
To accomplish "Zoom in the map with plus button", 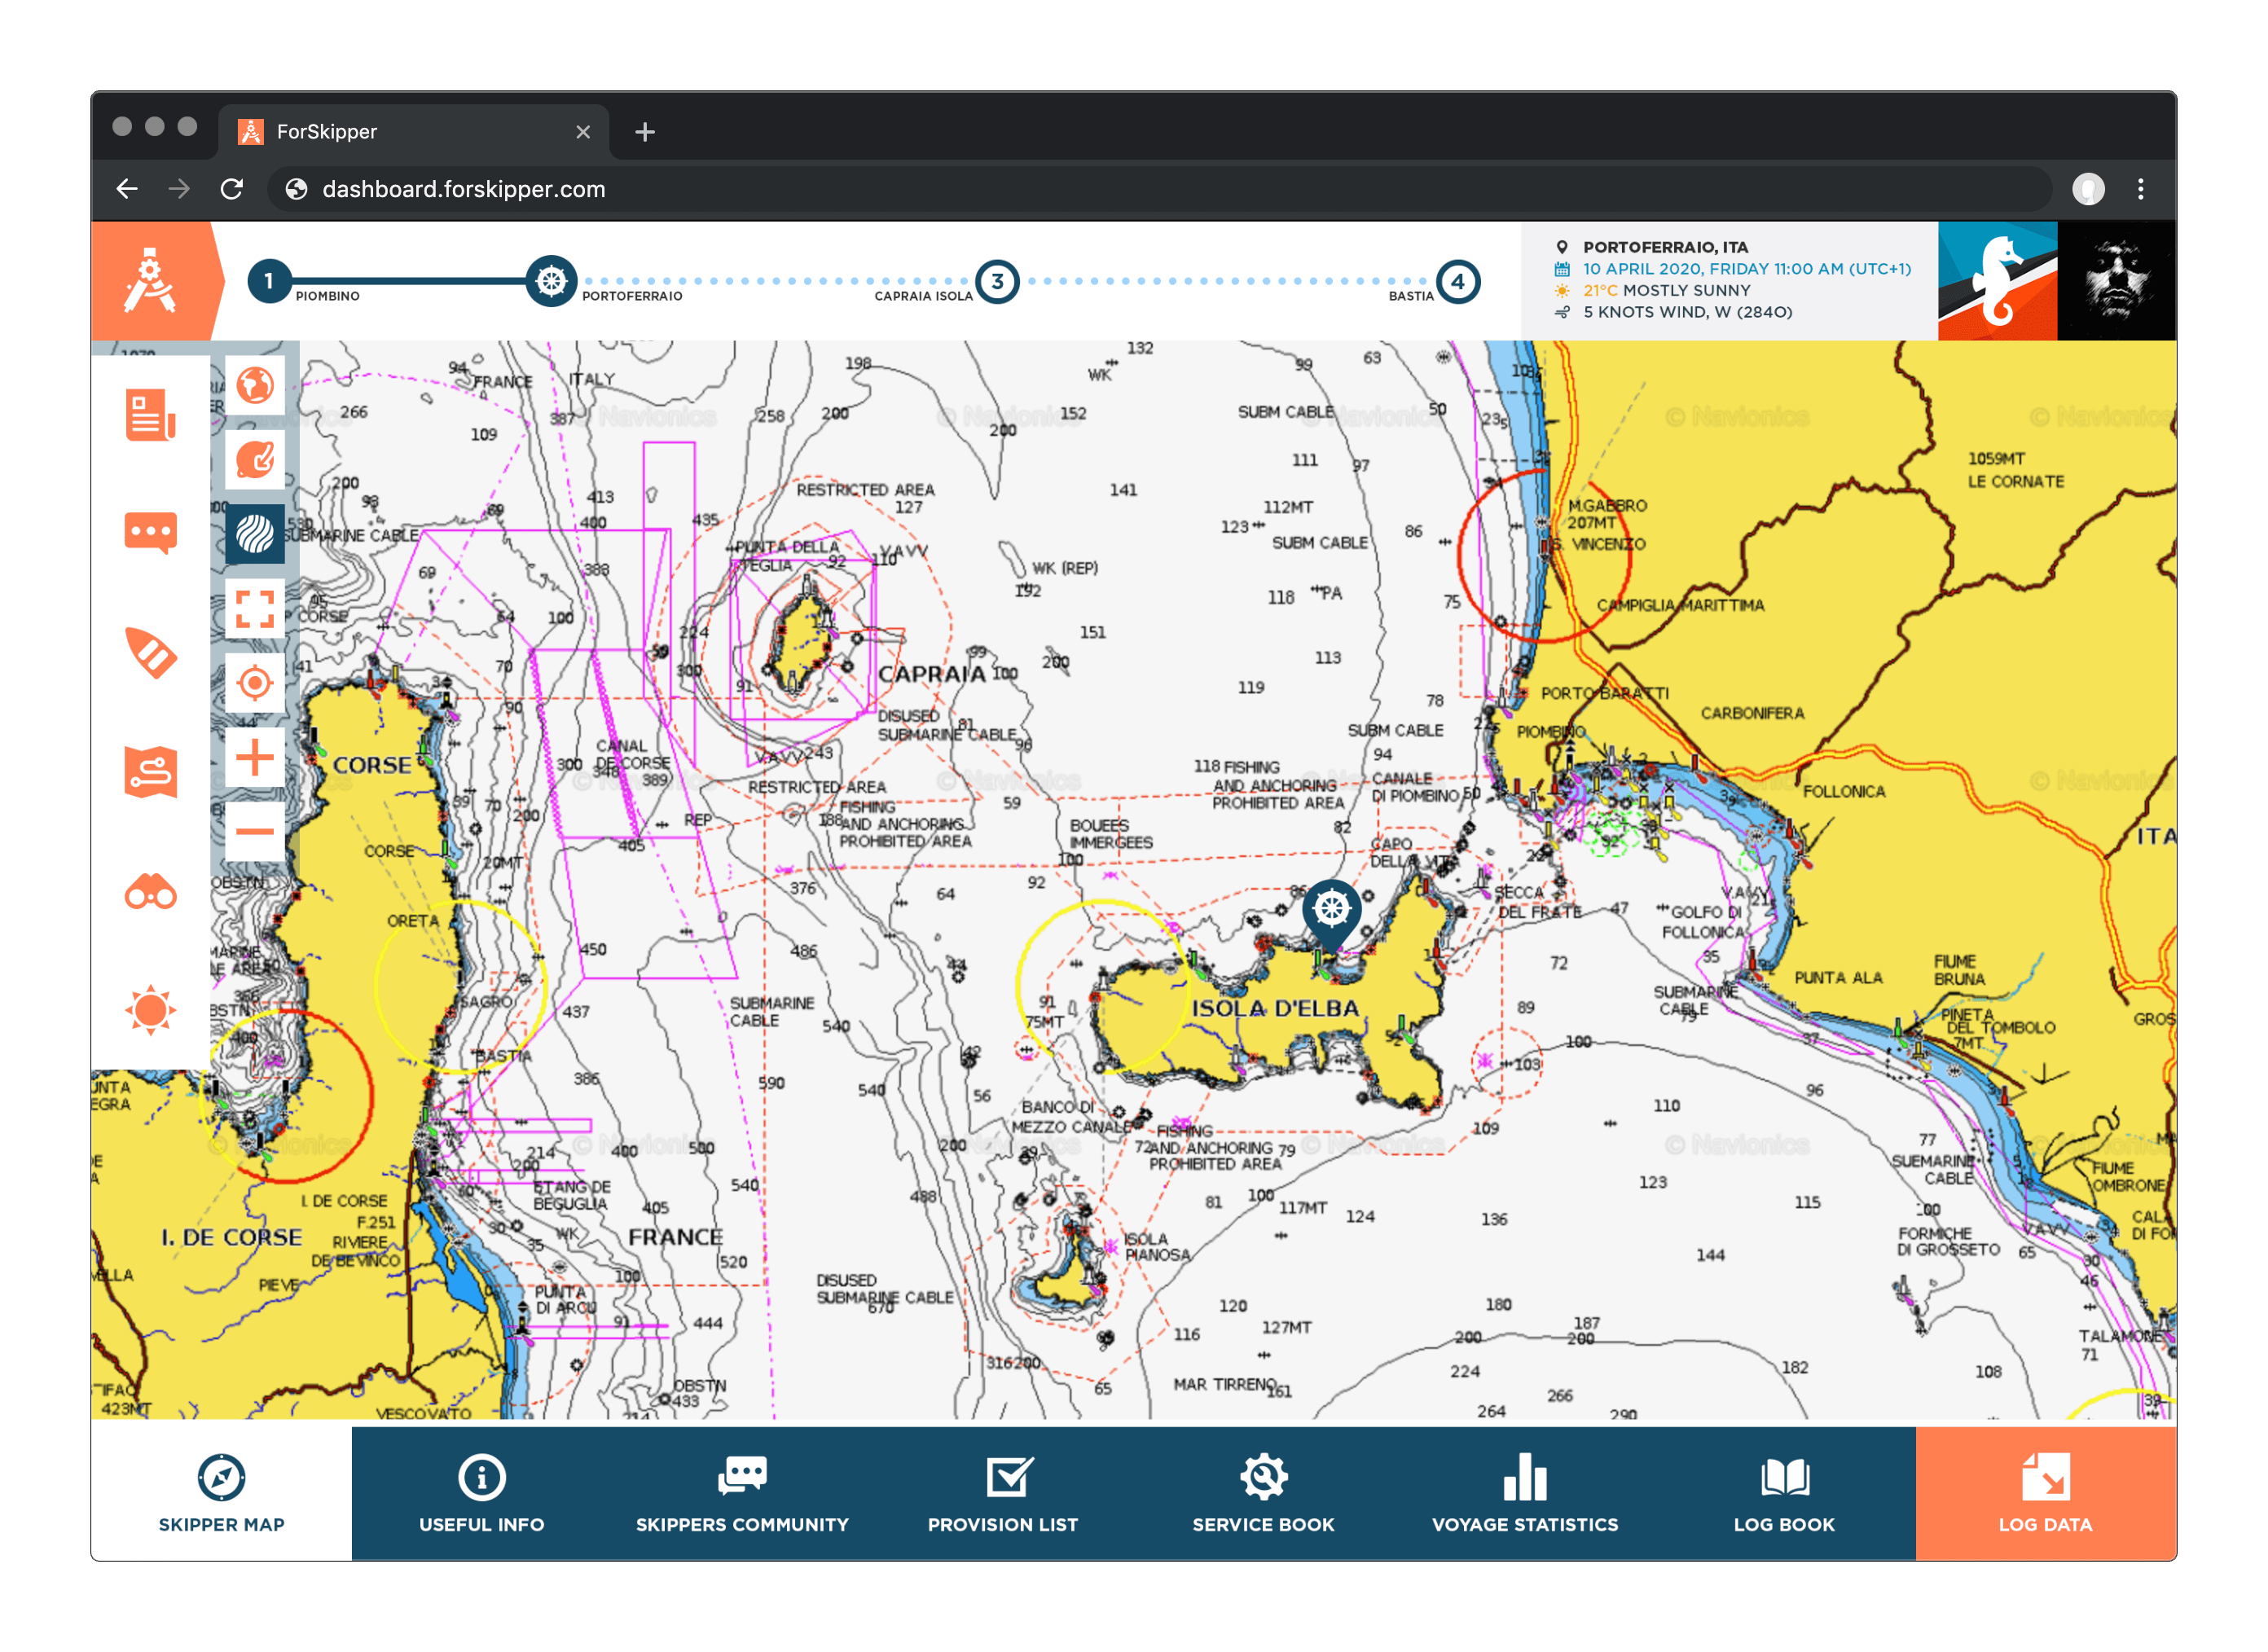I will coord(255,757).
